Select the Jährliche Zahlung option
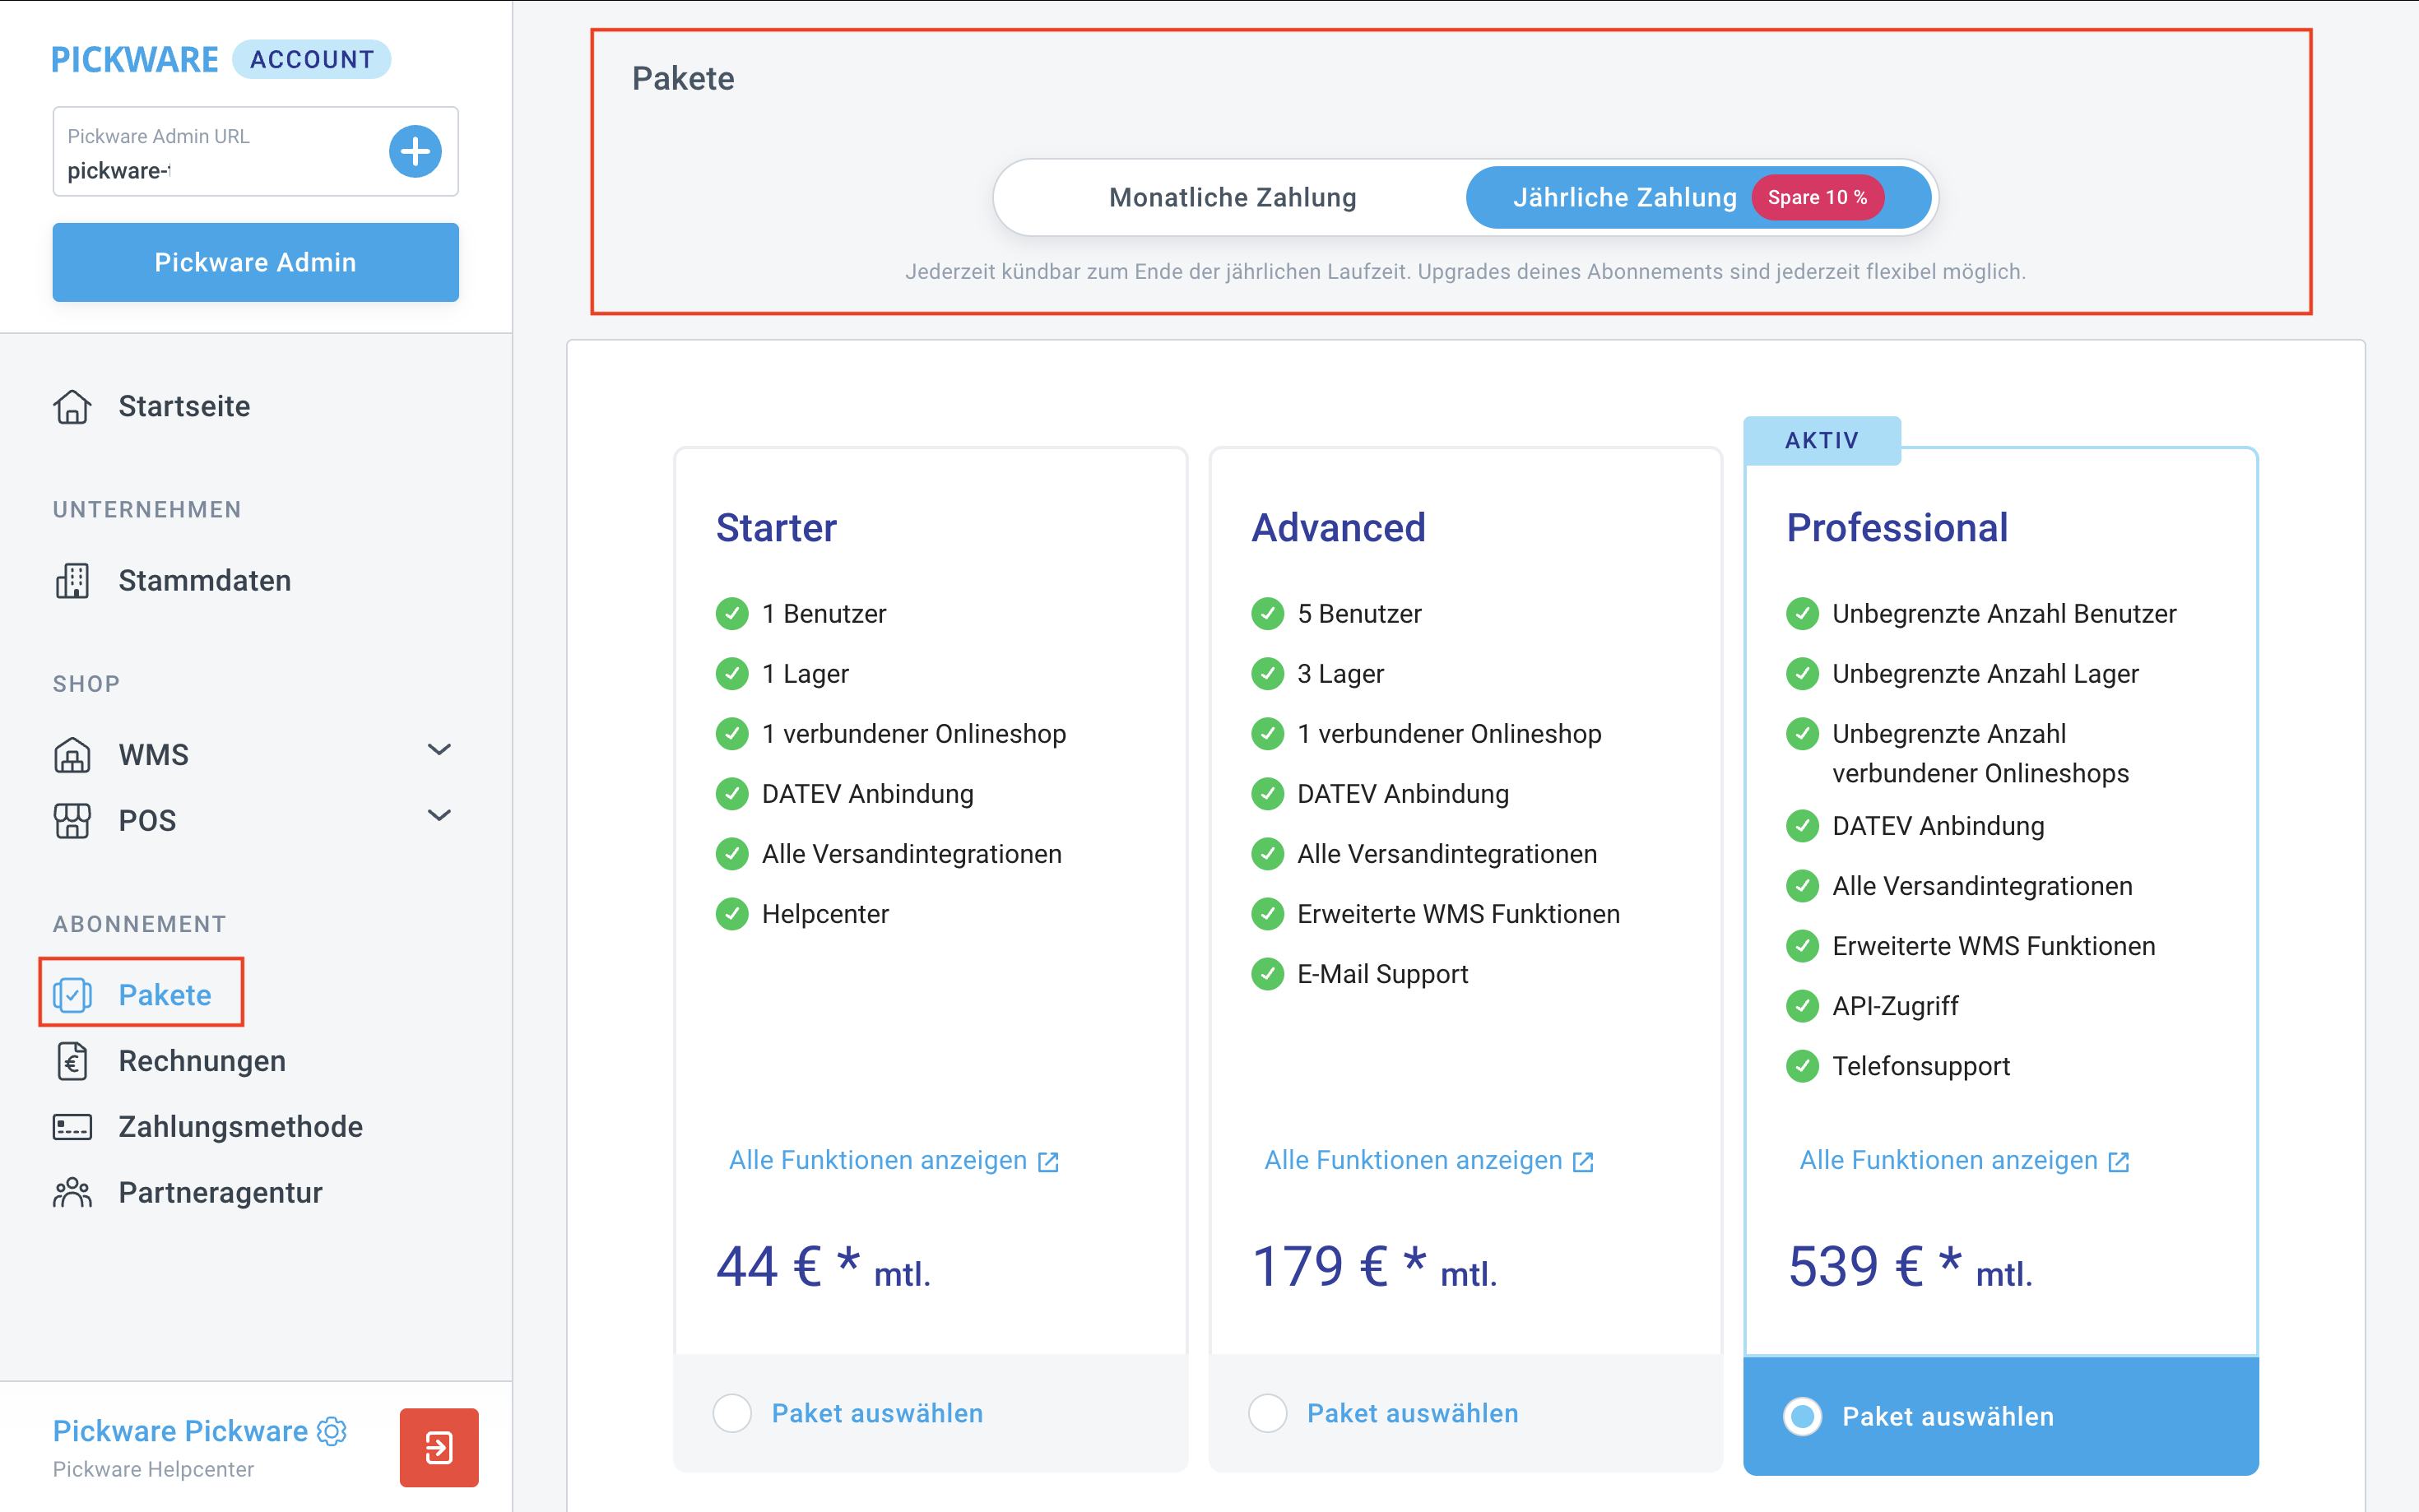The width and height of the screenshot is (2419, 1512). 1625,197
